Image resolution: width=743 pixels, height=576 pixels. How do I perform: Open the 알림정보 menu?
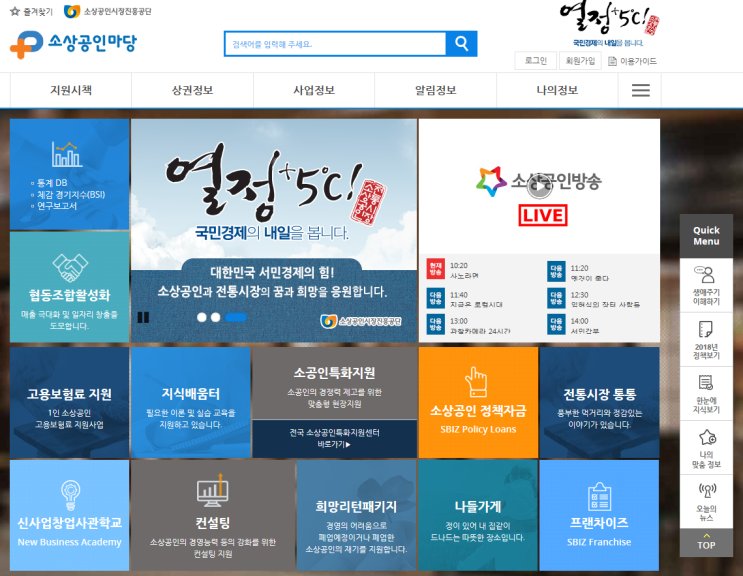pyautogui.click(x=436, y=90)
